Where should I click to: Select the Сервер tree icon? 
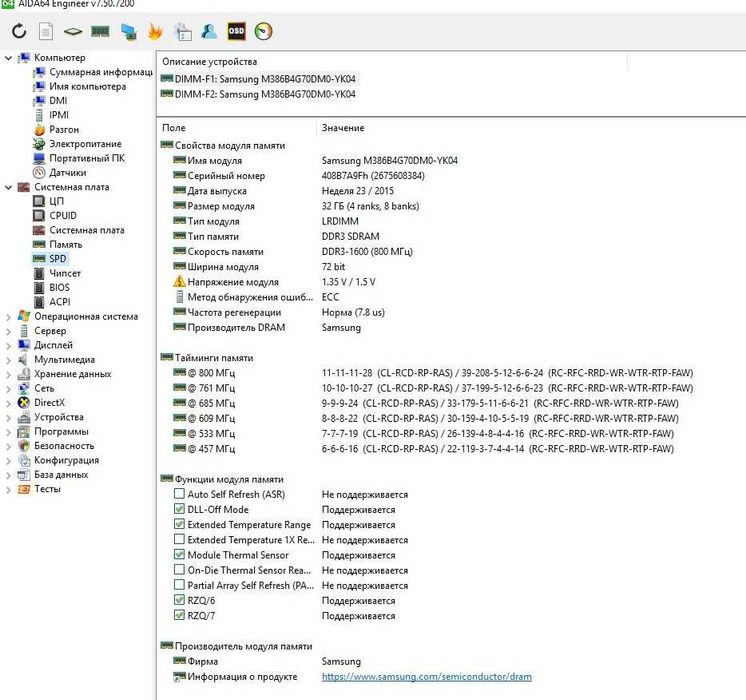coord(23,331)
